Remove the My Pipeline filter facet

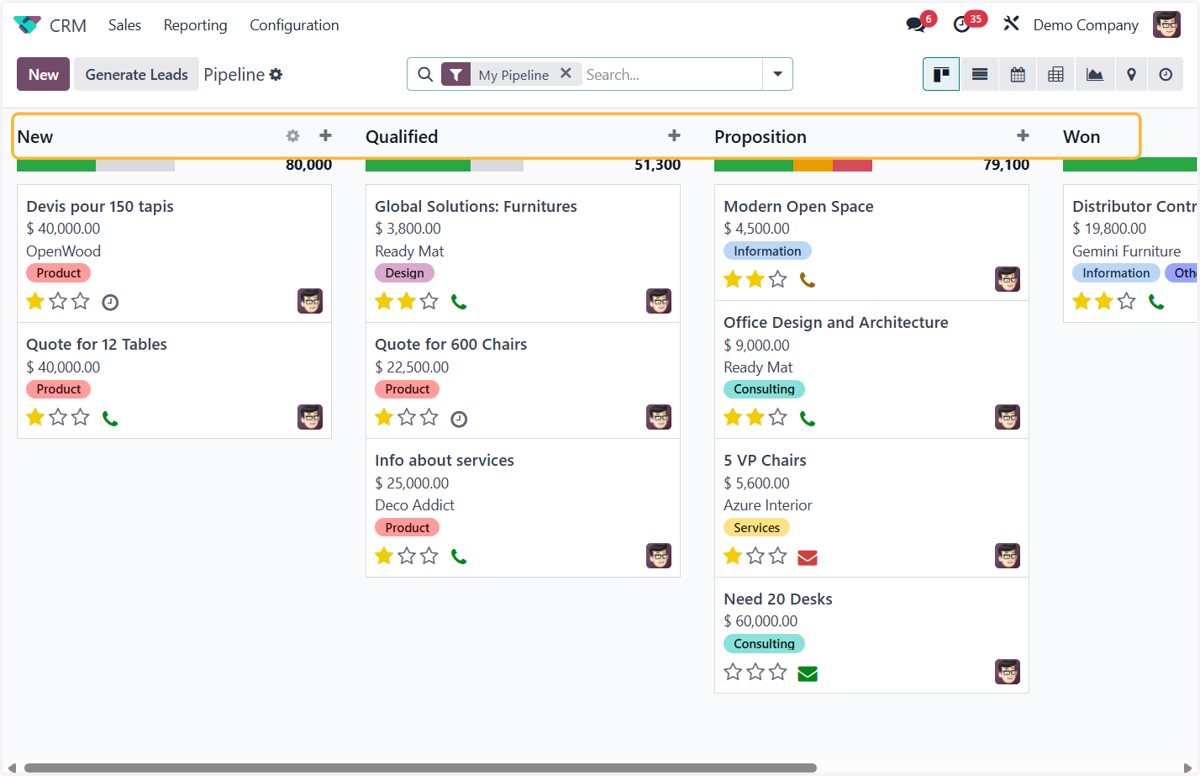point(566,74)
